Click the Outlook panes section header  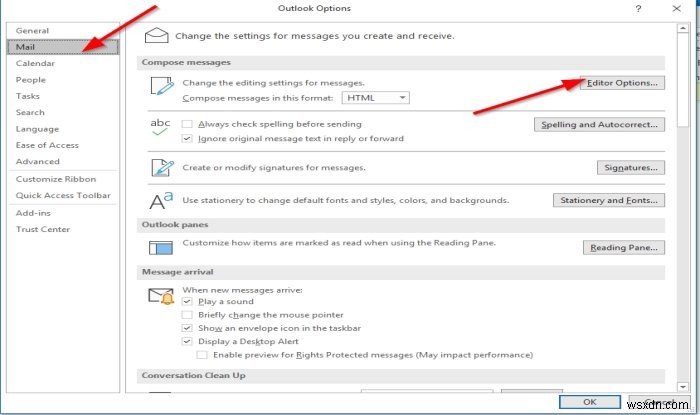[401, 224]
